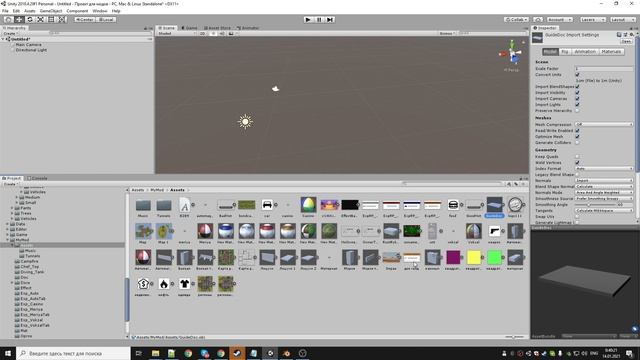Switch to the Materials tab in Inspector
The width and height of the screenshot is (640, 360).
point(611,52)
